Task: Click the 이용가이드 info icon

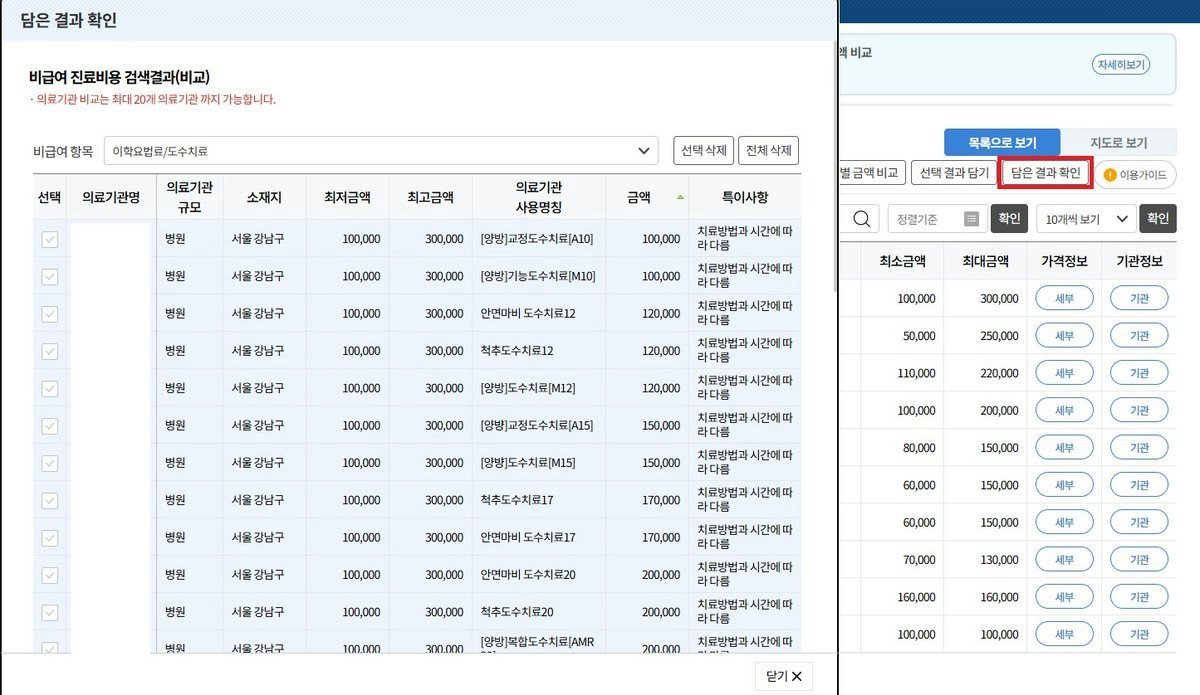Action: coord(1110,175)
